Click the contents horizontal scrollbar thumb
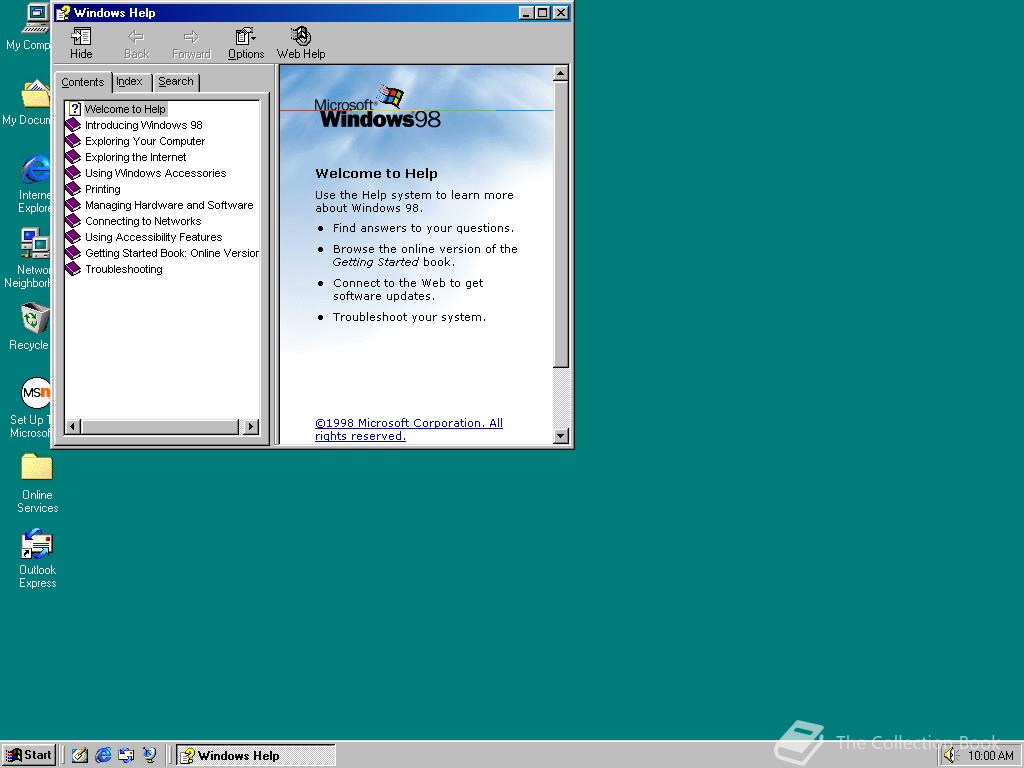 [160, 426]
